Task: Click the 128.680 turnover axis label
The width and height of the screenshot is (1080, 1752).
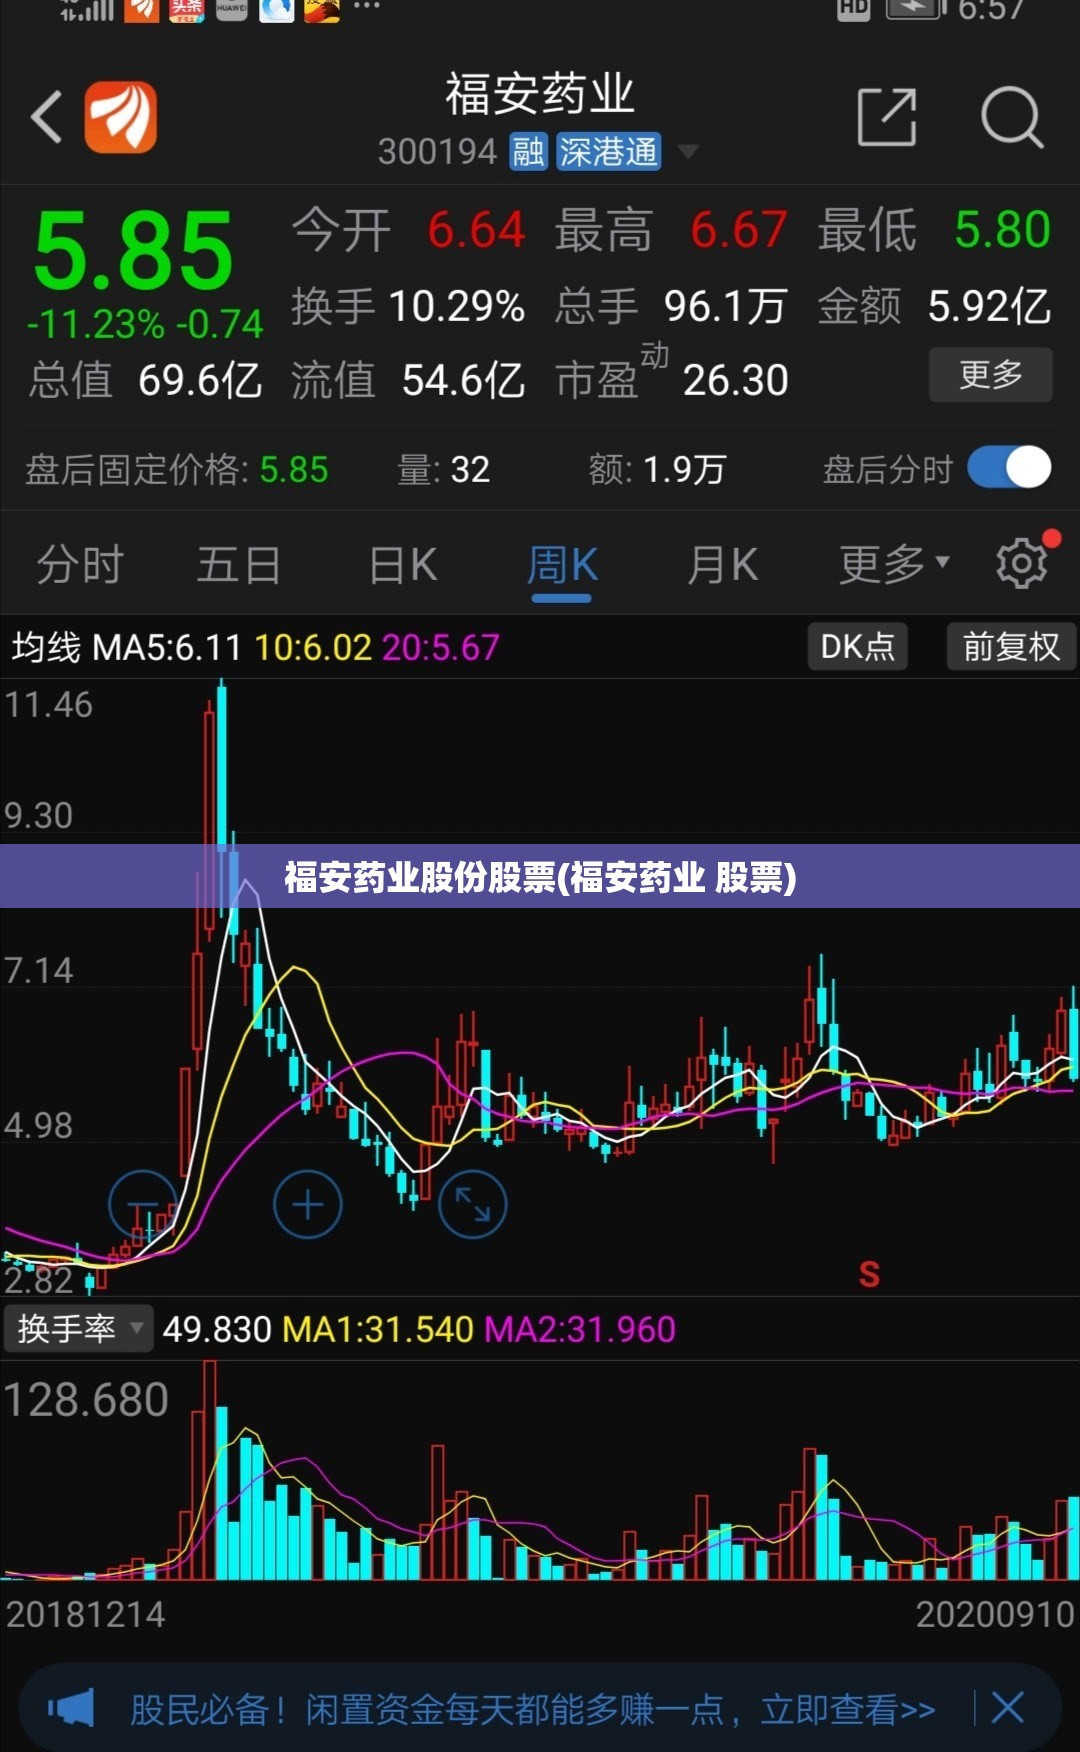Action: [85, 1400]
